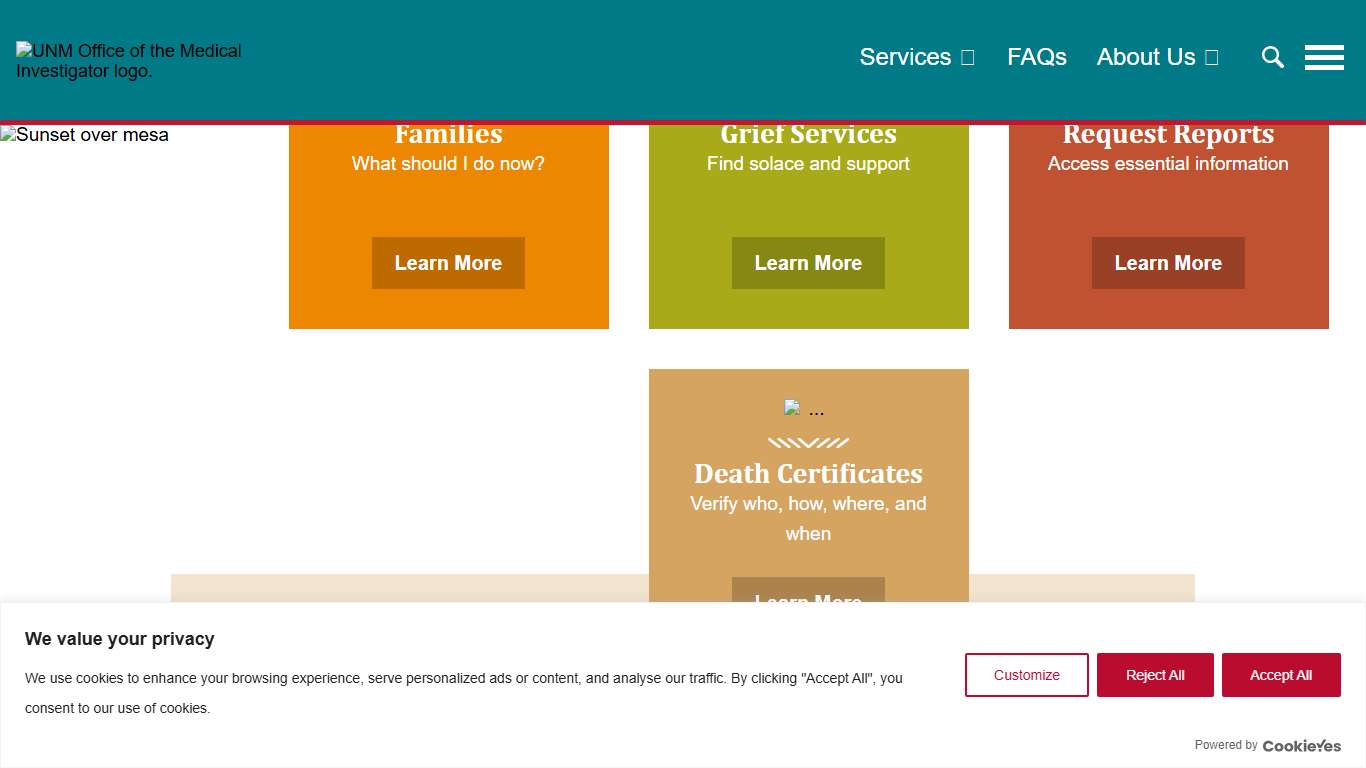
Task: Open the FAQs menu item
Action: pos(1036,57)
